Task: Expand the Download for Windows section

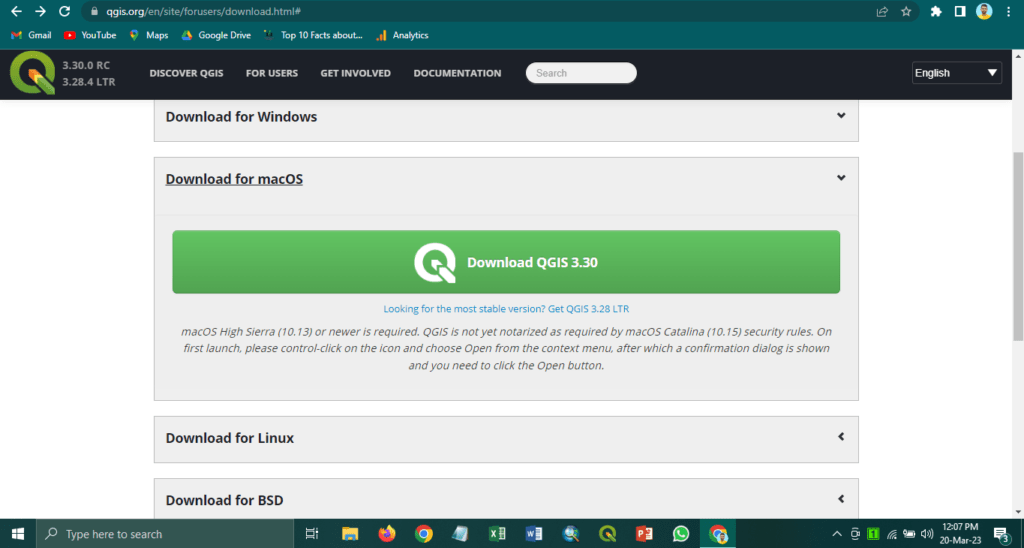Action: [x=506, y=117]
